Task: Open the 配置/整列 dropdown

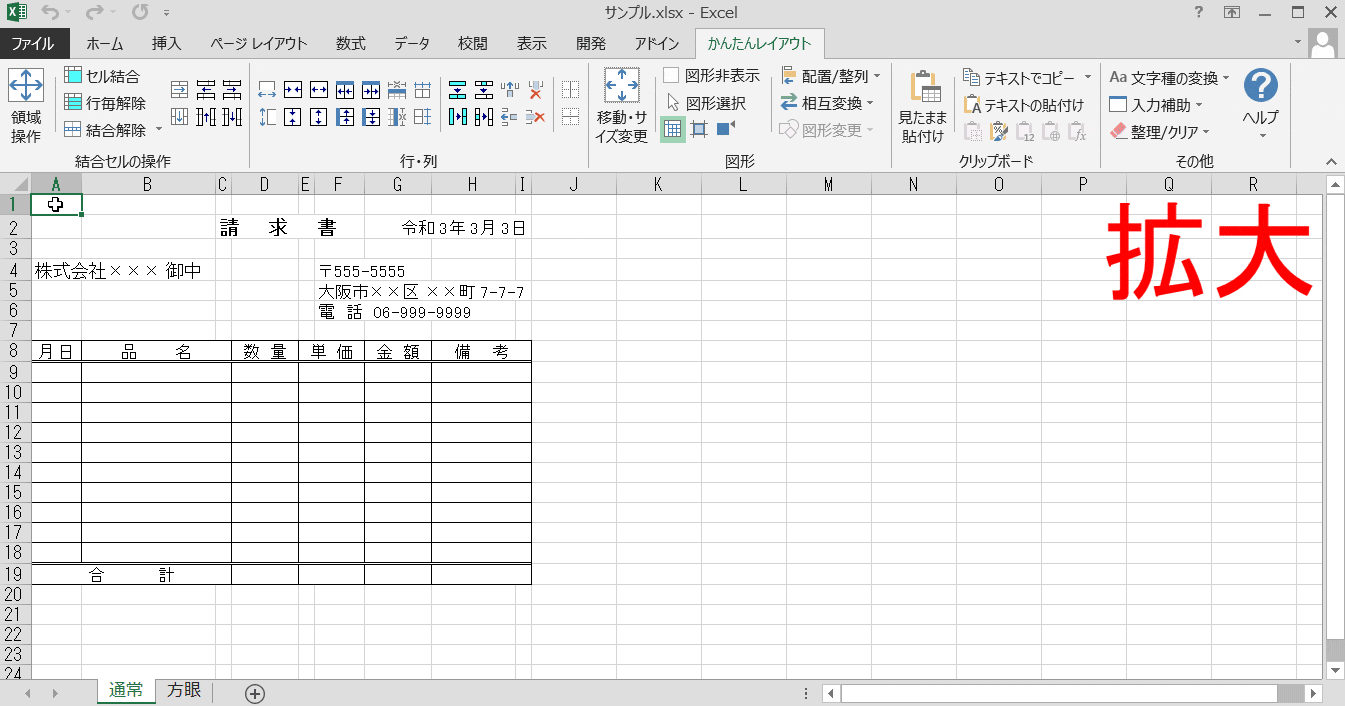Action: 830,76
